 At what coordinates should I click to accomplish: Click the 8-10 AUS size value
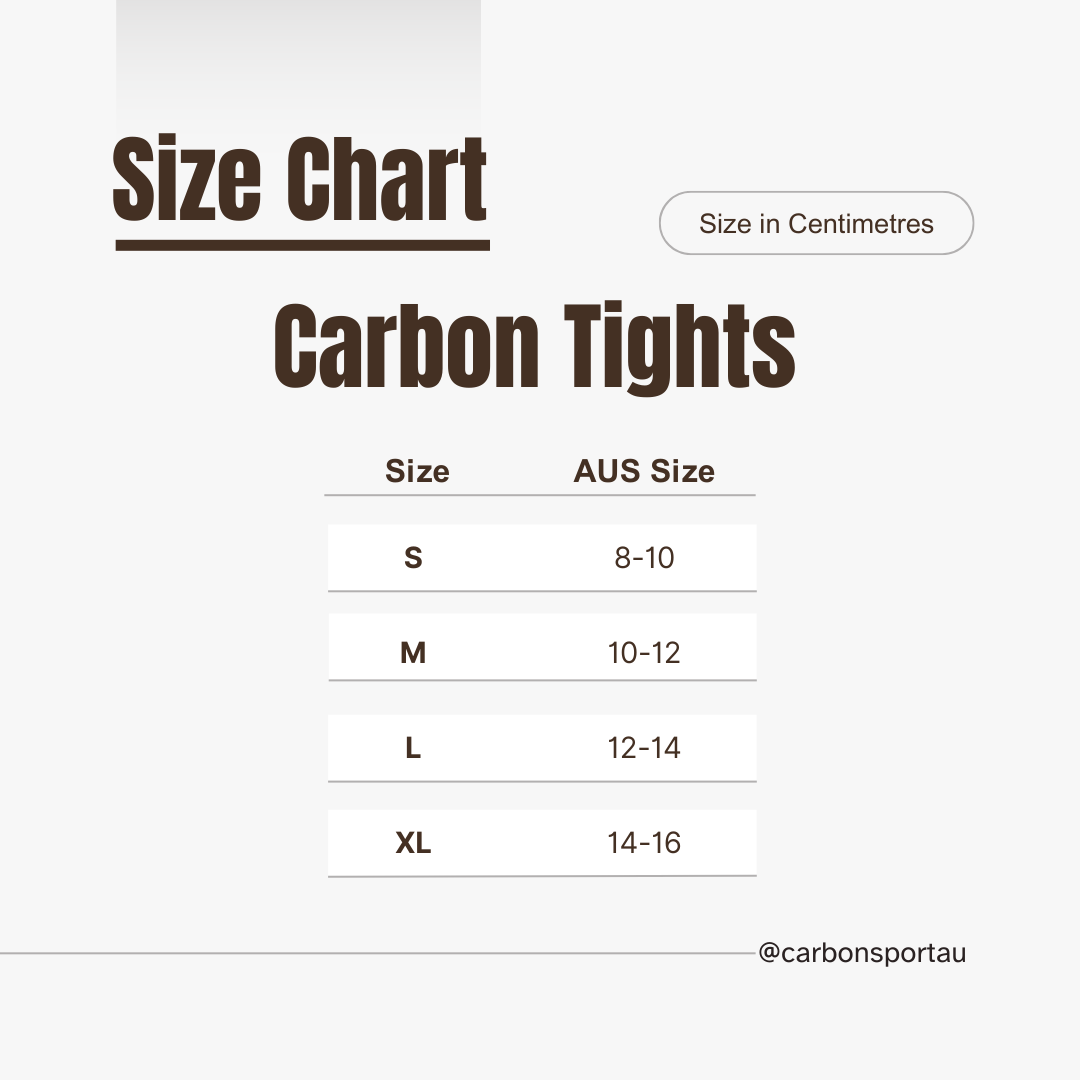[x=644, y=558]
